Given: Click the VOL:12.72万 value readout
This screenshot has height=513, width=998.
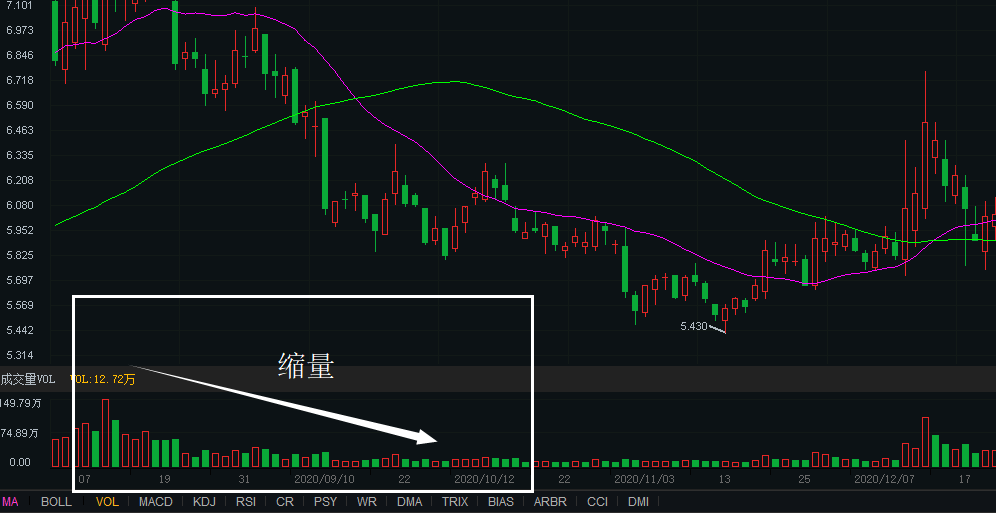Looking at the screenshot, I should [x=102, y=379].
